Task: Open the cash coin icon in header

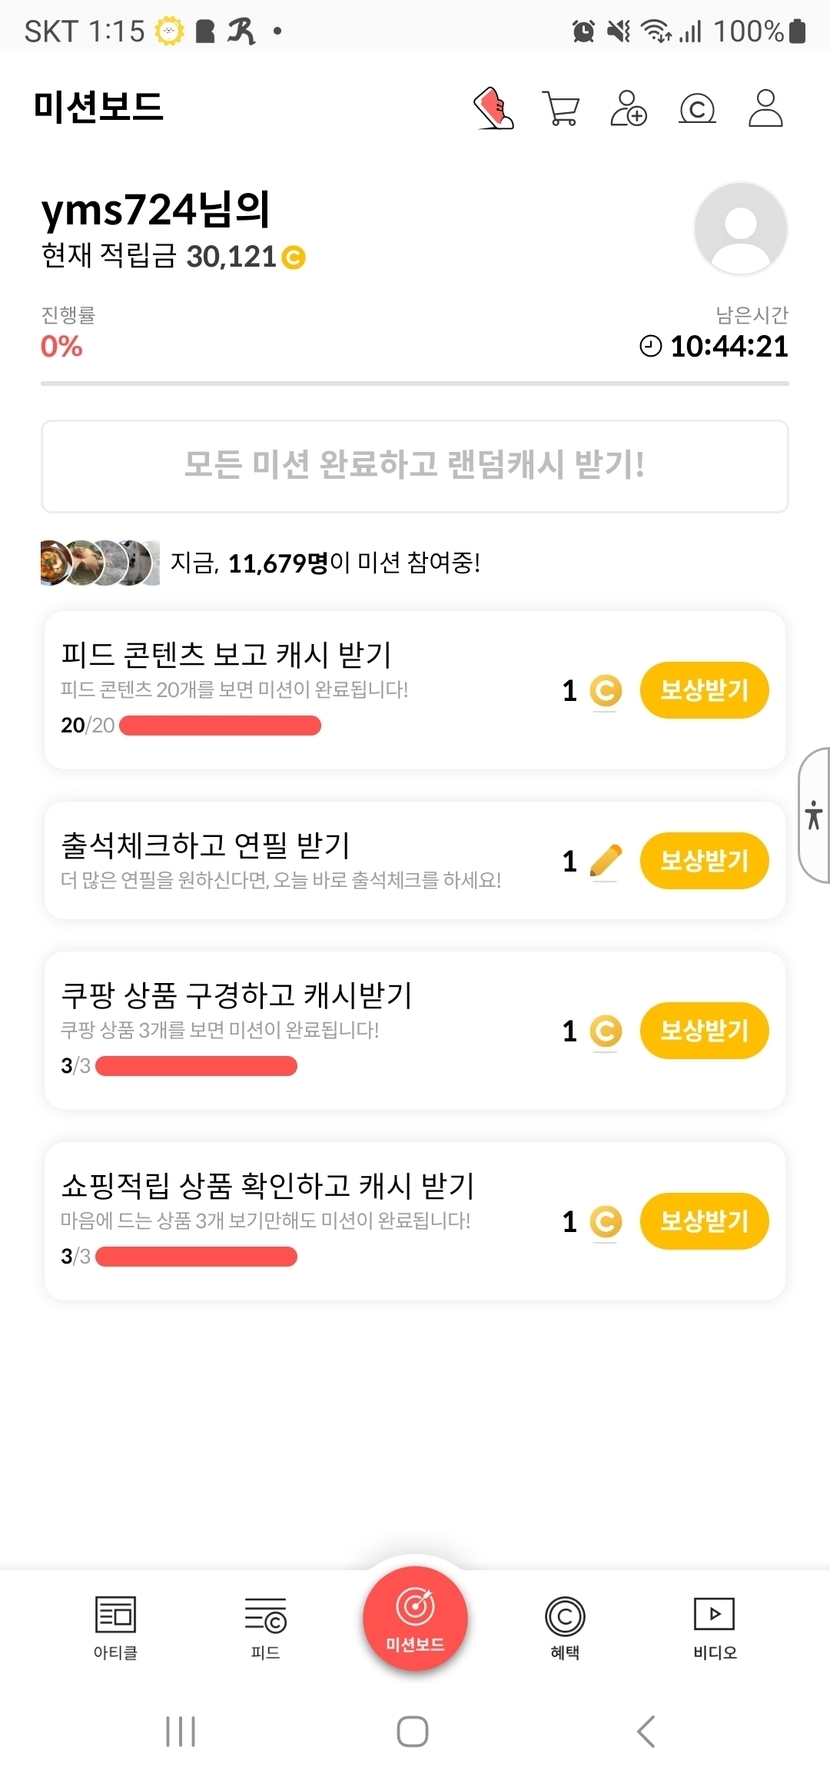Action: [x=697, y=108]
